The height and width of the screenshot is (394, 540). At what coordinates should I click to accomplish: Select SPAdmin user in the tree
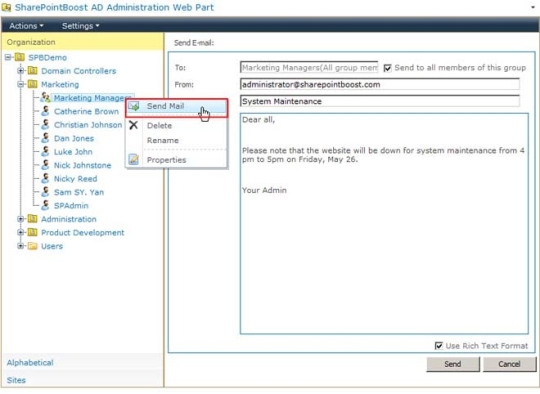tap(71, 206)
